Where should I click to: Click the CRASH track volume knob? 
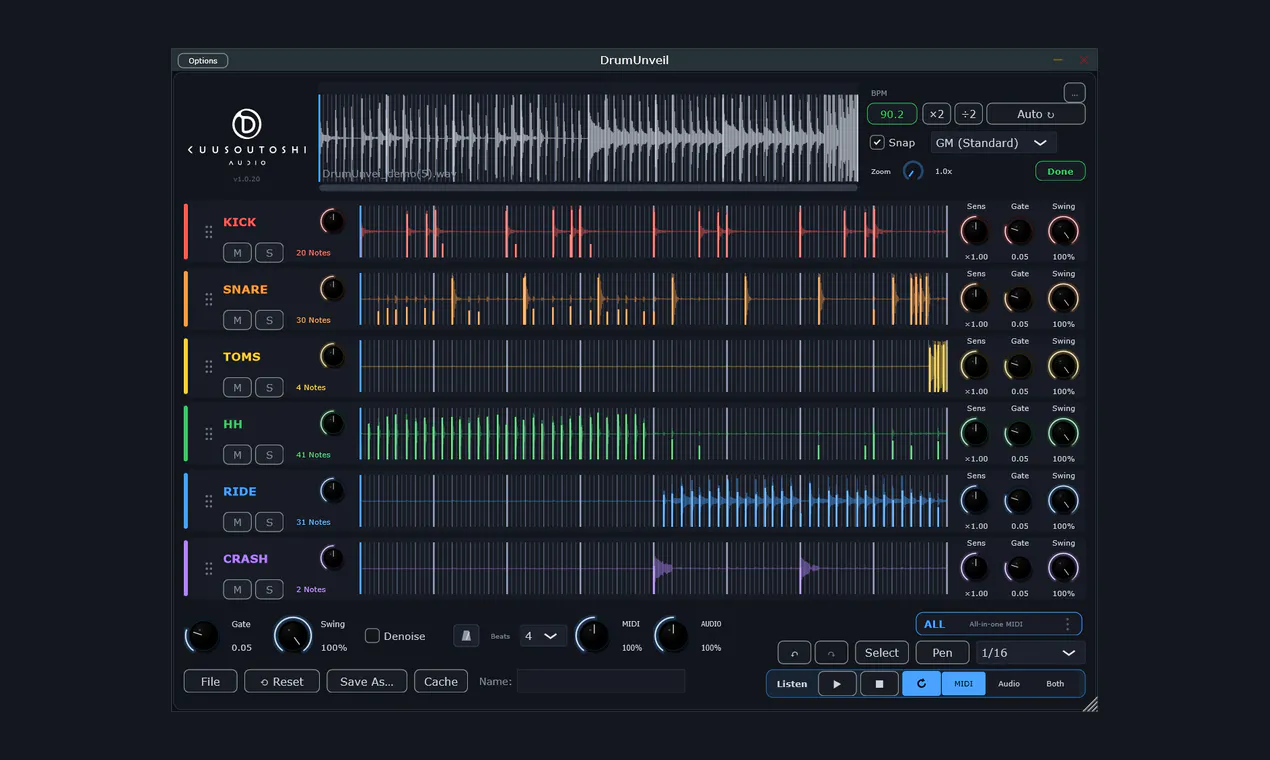tap(332, 558)
